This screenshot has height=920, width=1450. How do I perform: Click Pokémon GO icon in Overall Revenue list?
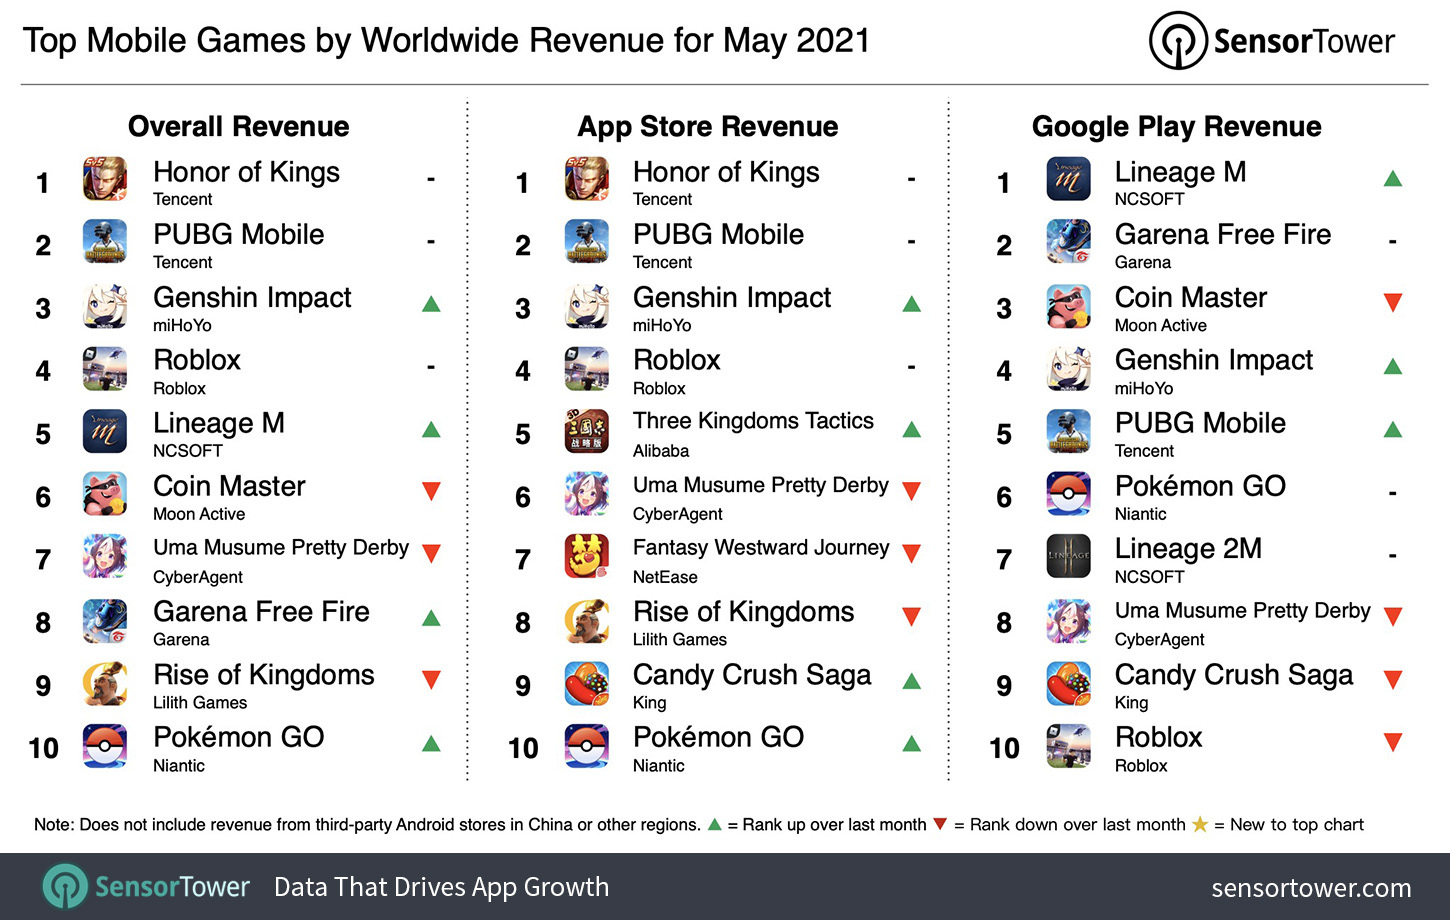105,746
